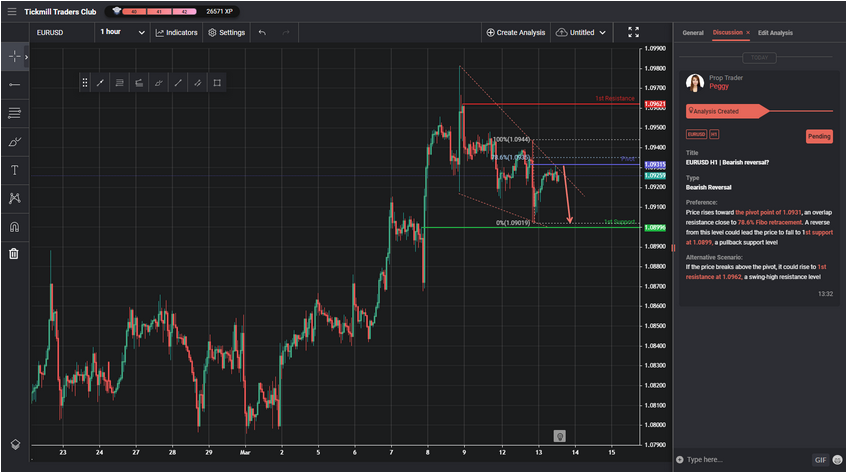Viewport: 846px width, 472px height.
Task: Pick the trend line tool in floating toolbar
Action: coord(100,83)
